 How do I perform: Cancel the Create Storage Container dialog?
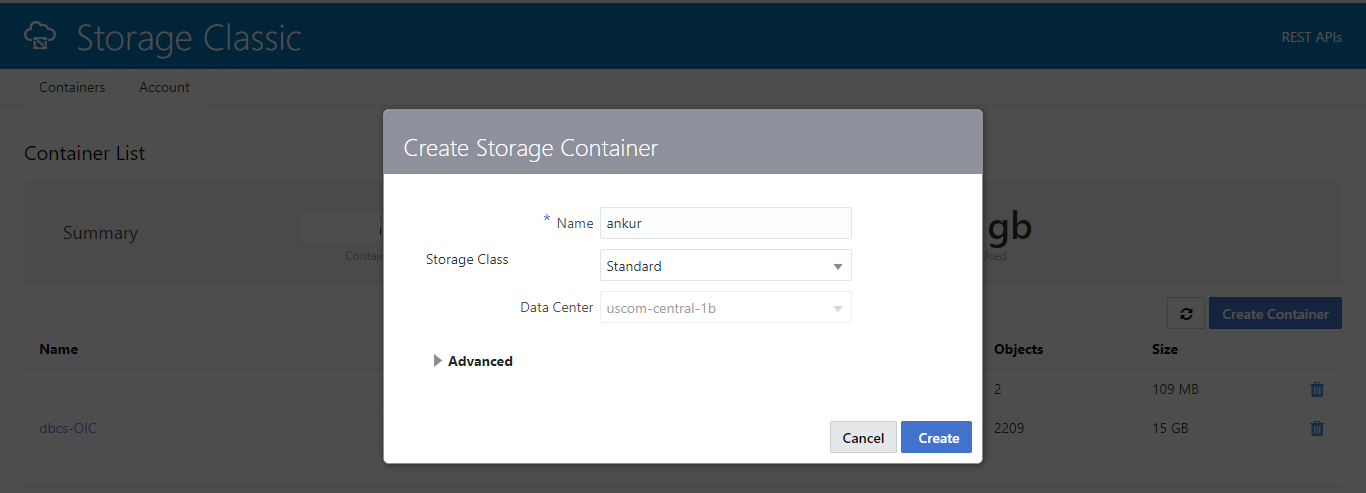[x=863, y=437]
